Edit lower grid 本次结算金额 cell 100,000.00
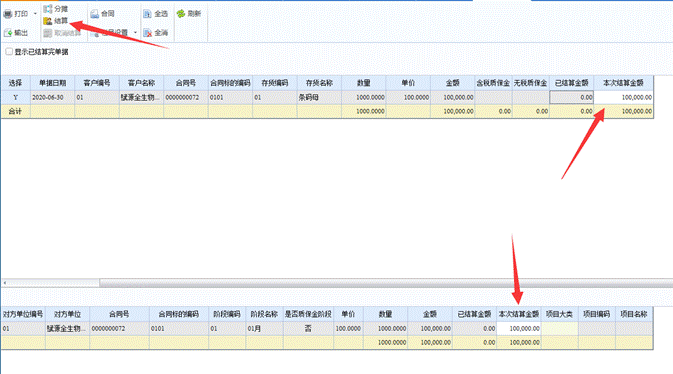The height and width of the screenshot is (374, 673). [x=519, y=328]
